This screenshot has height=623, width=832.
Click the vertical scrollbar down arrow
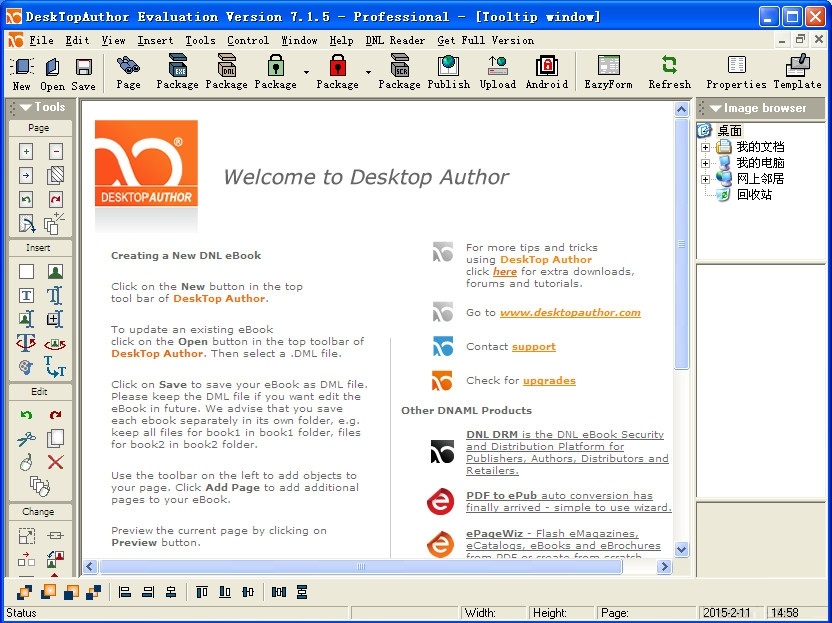[x=681, y=549]
